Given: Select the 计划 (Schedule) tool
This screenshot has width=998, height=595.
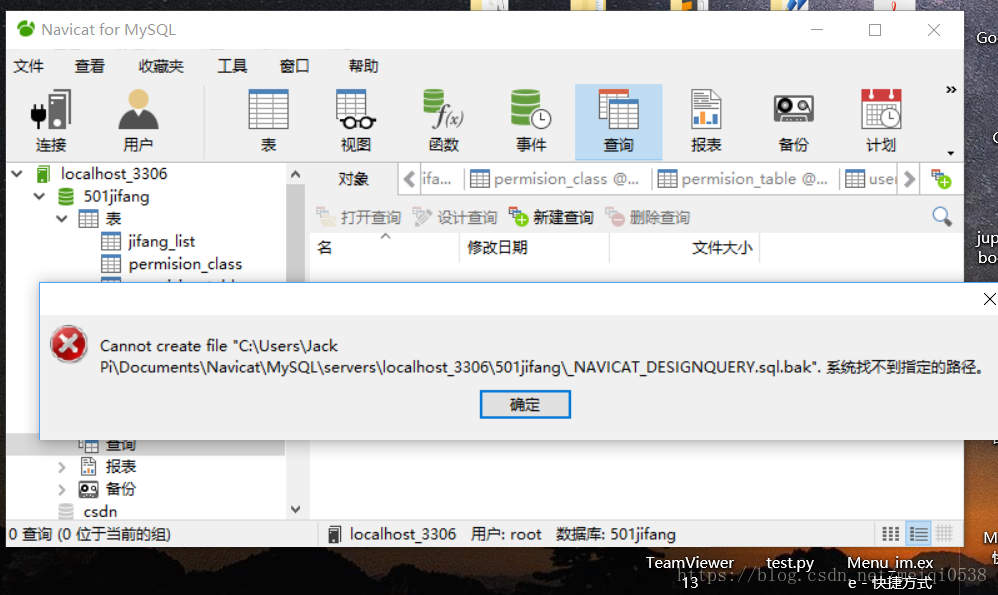Looking at the screenshot, I should 880,118.
